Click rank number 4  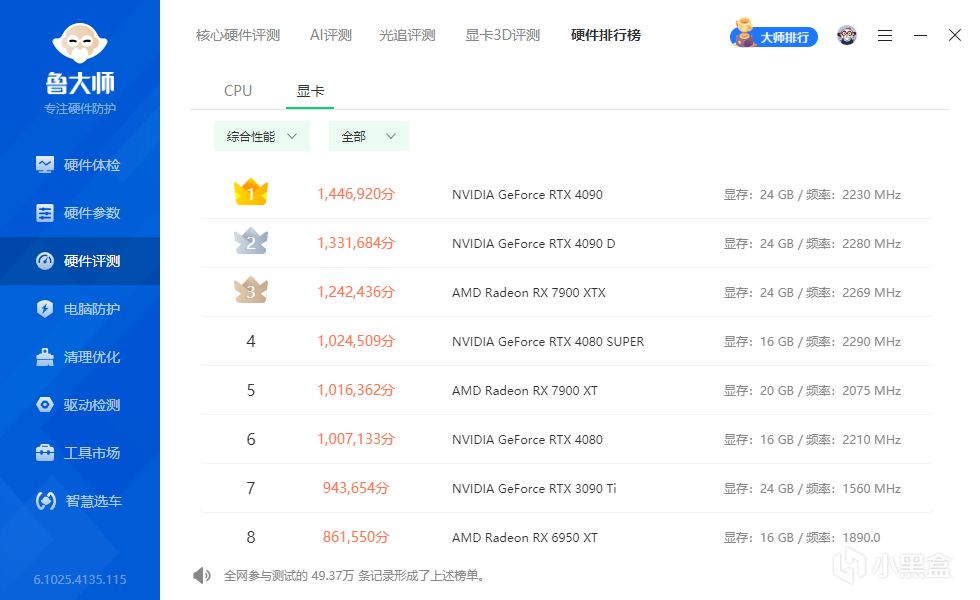coord(251,341)
